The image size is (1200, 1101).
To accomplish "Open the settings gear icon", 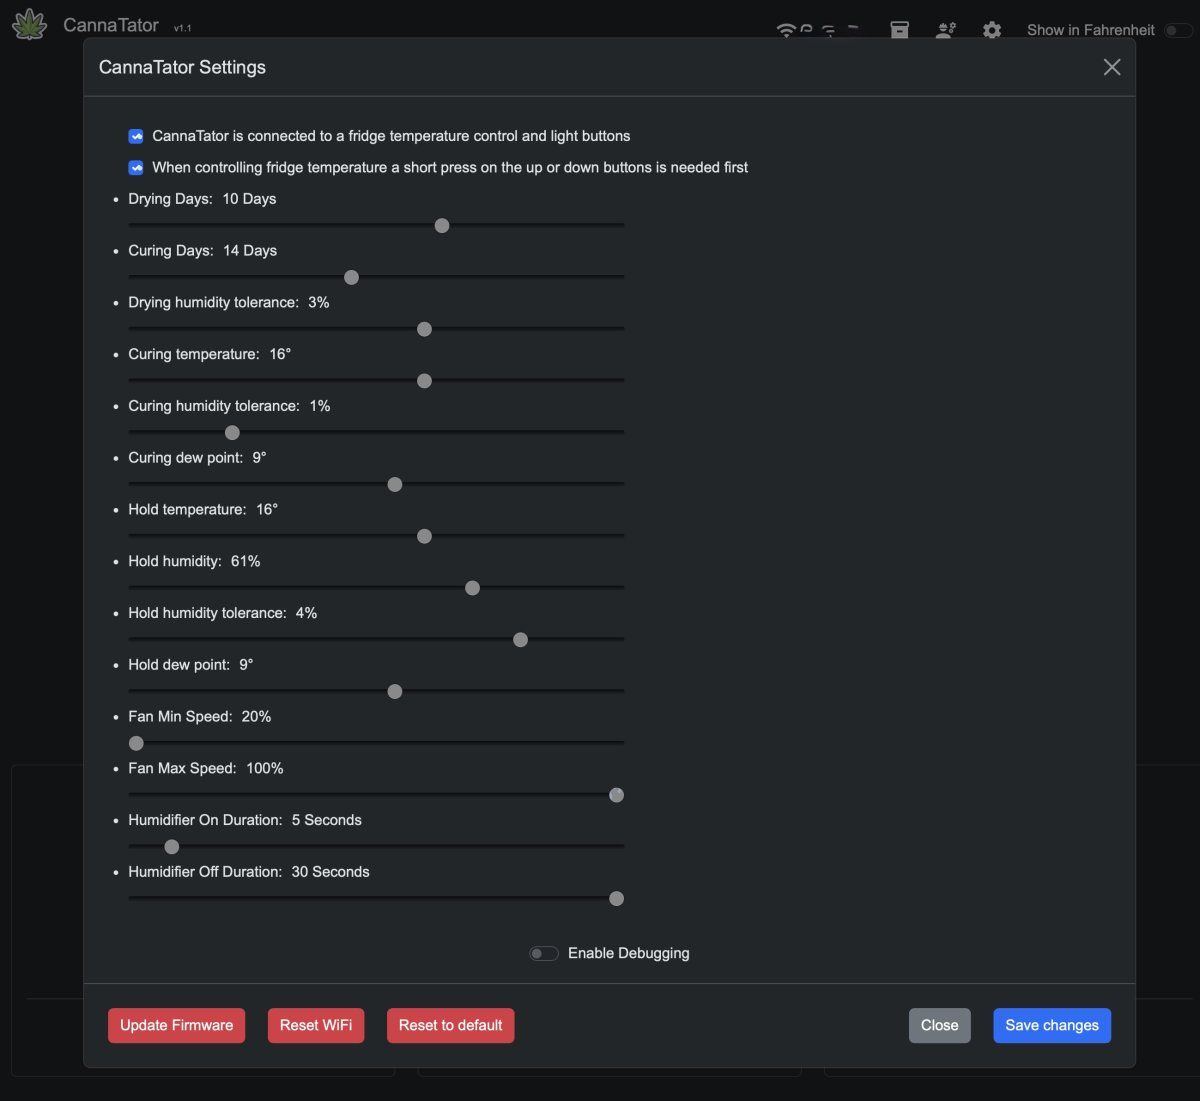I will [992, 30].
